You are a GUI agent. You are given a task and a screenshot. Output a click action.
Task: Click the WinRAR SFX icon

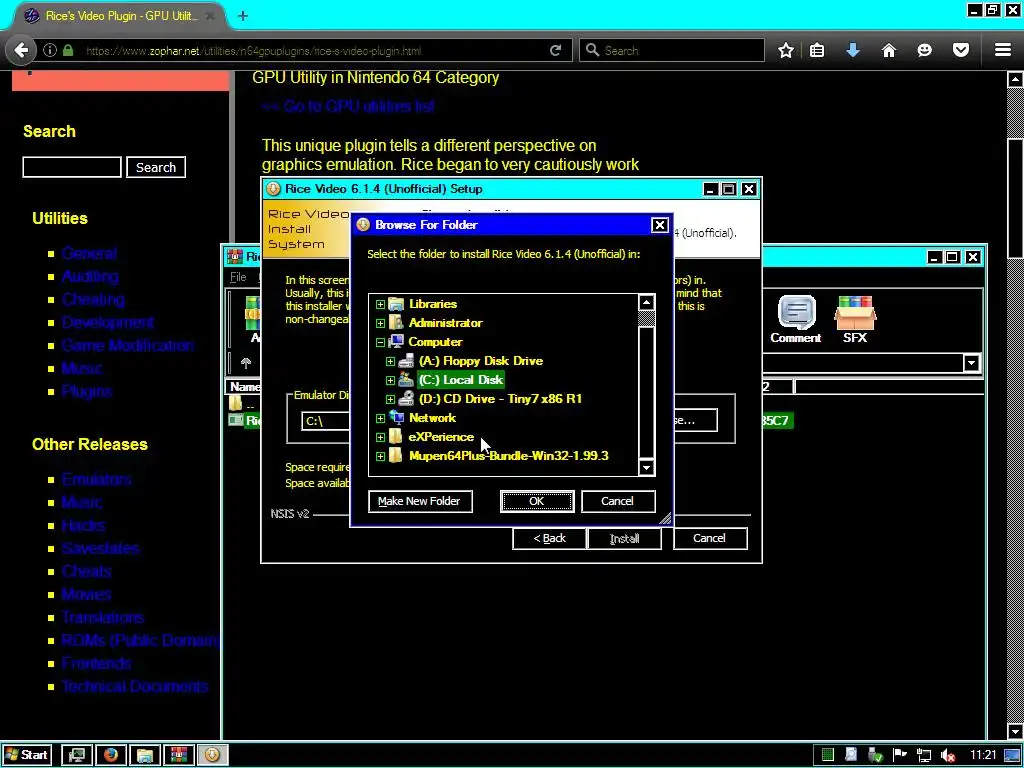coord(855,320)
